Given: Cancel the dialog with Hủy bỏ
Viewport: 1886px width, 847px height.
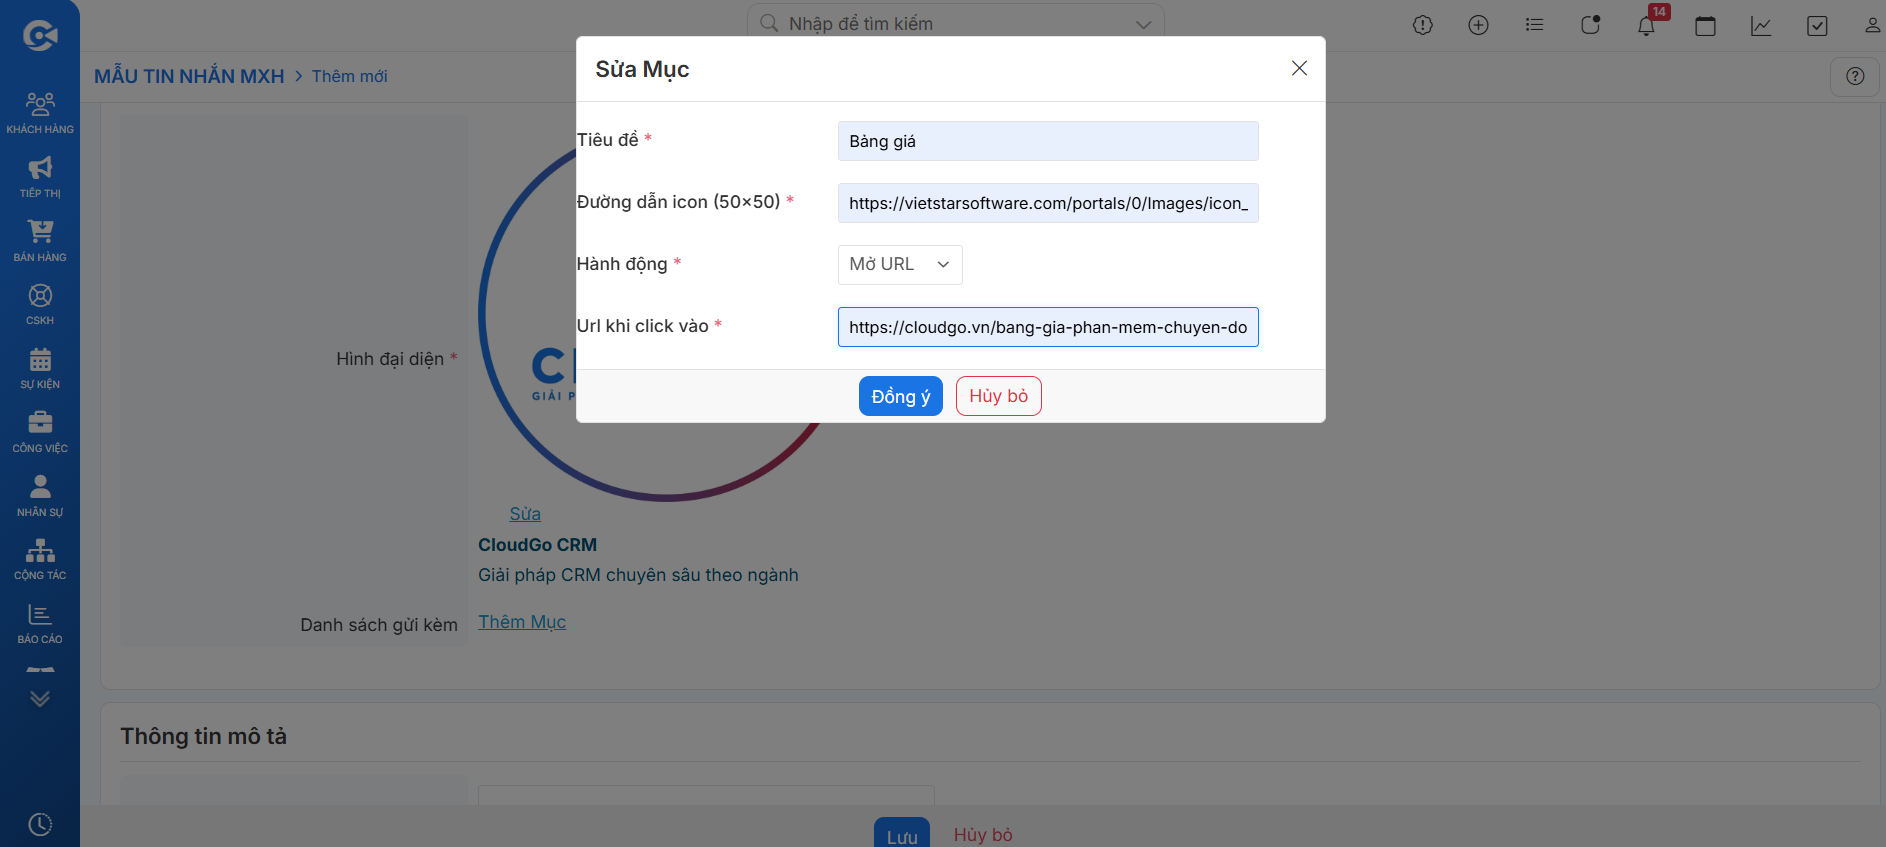Looking at the screenshot, I should (x=999, y=396).
